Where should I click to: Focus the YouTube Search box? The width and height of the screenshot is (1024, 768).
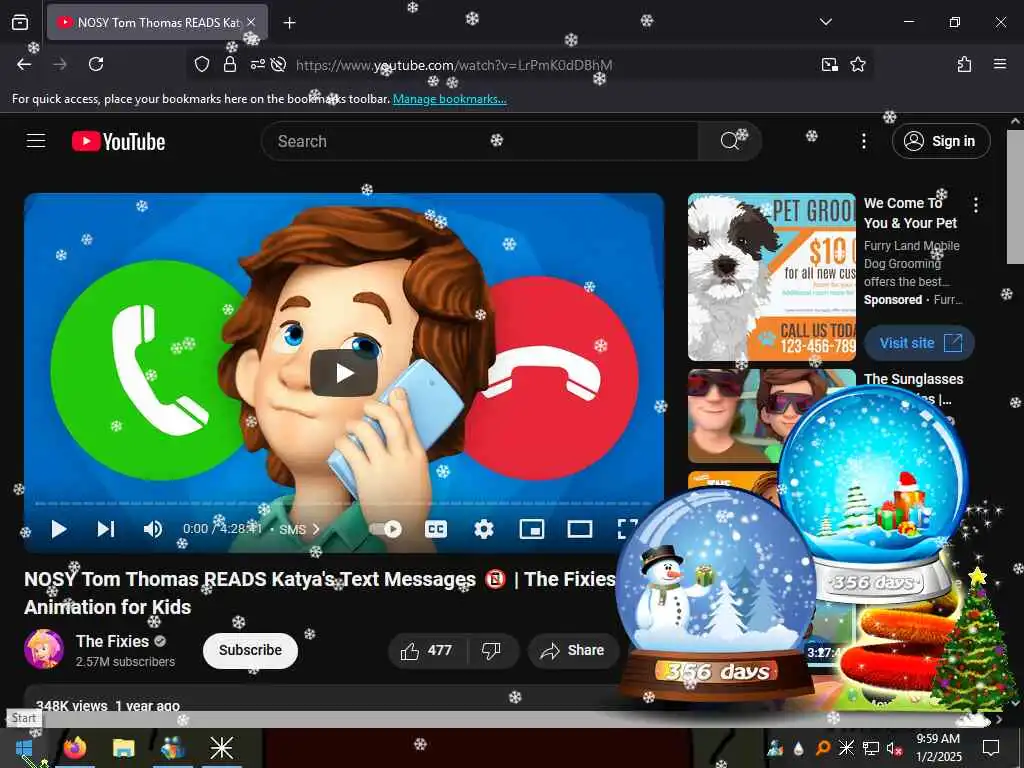click(x=480, y=141)
